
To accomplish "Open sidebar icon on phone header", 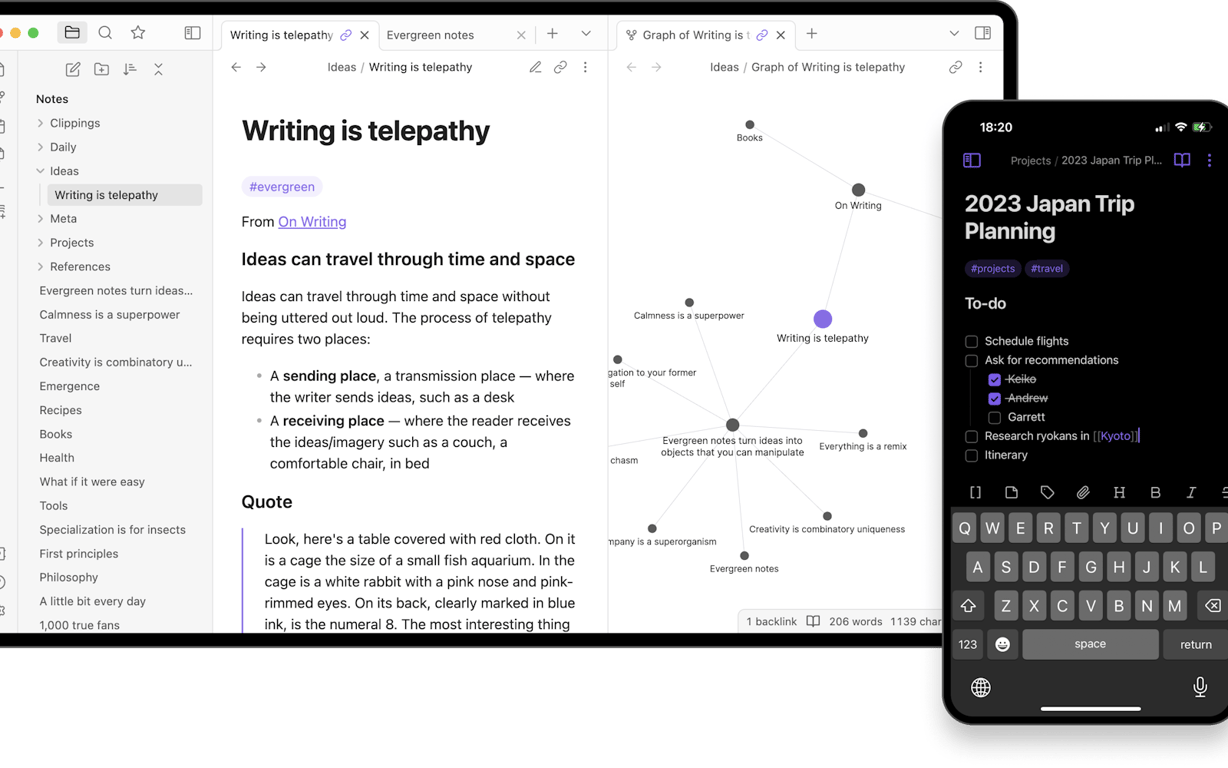I will [972, 160].
